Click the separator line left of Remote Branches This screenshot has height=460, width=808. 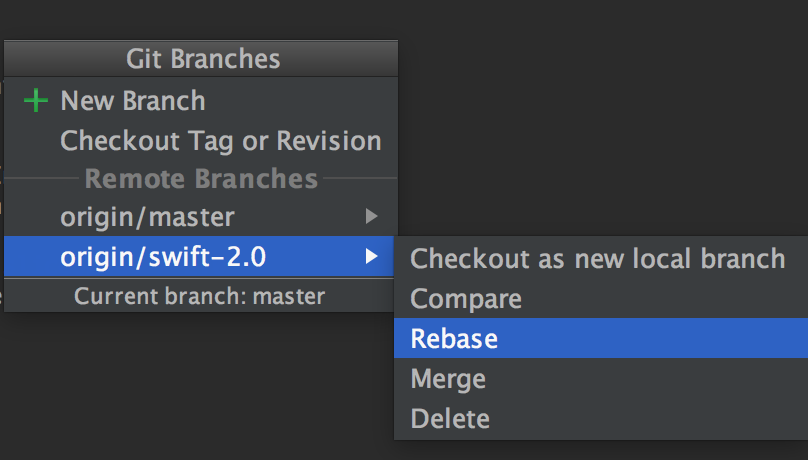point(41,178)
